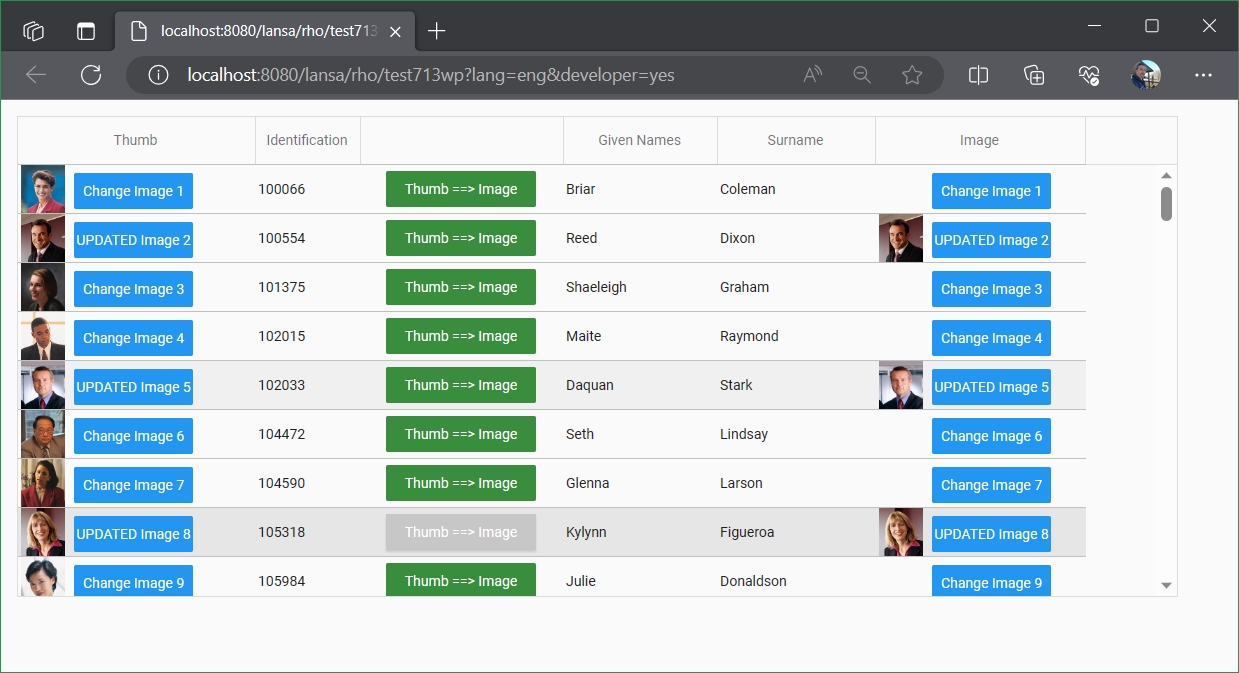The height and width of the screenshot is (673, 1239).
Task: Click the right UPDATED Image 5 button
Action: (990, 387)
